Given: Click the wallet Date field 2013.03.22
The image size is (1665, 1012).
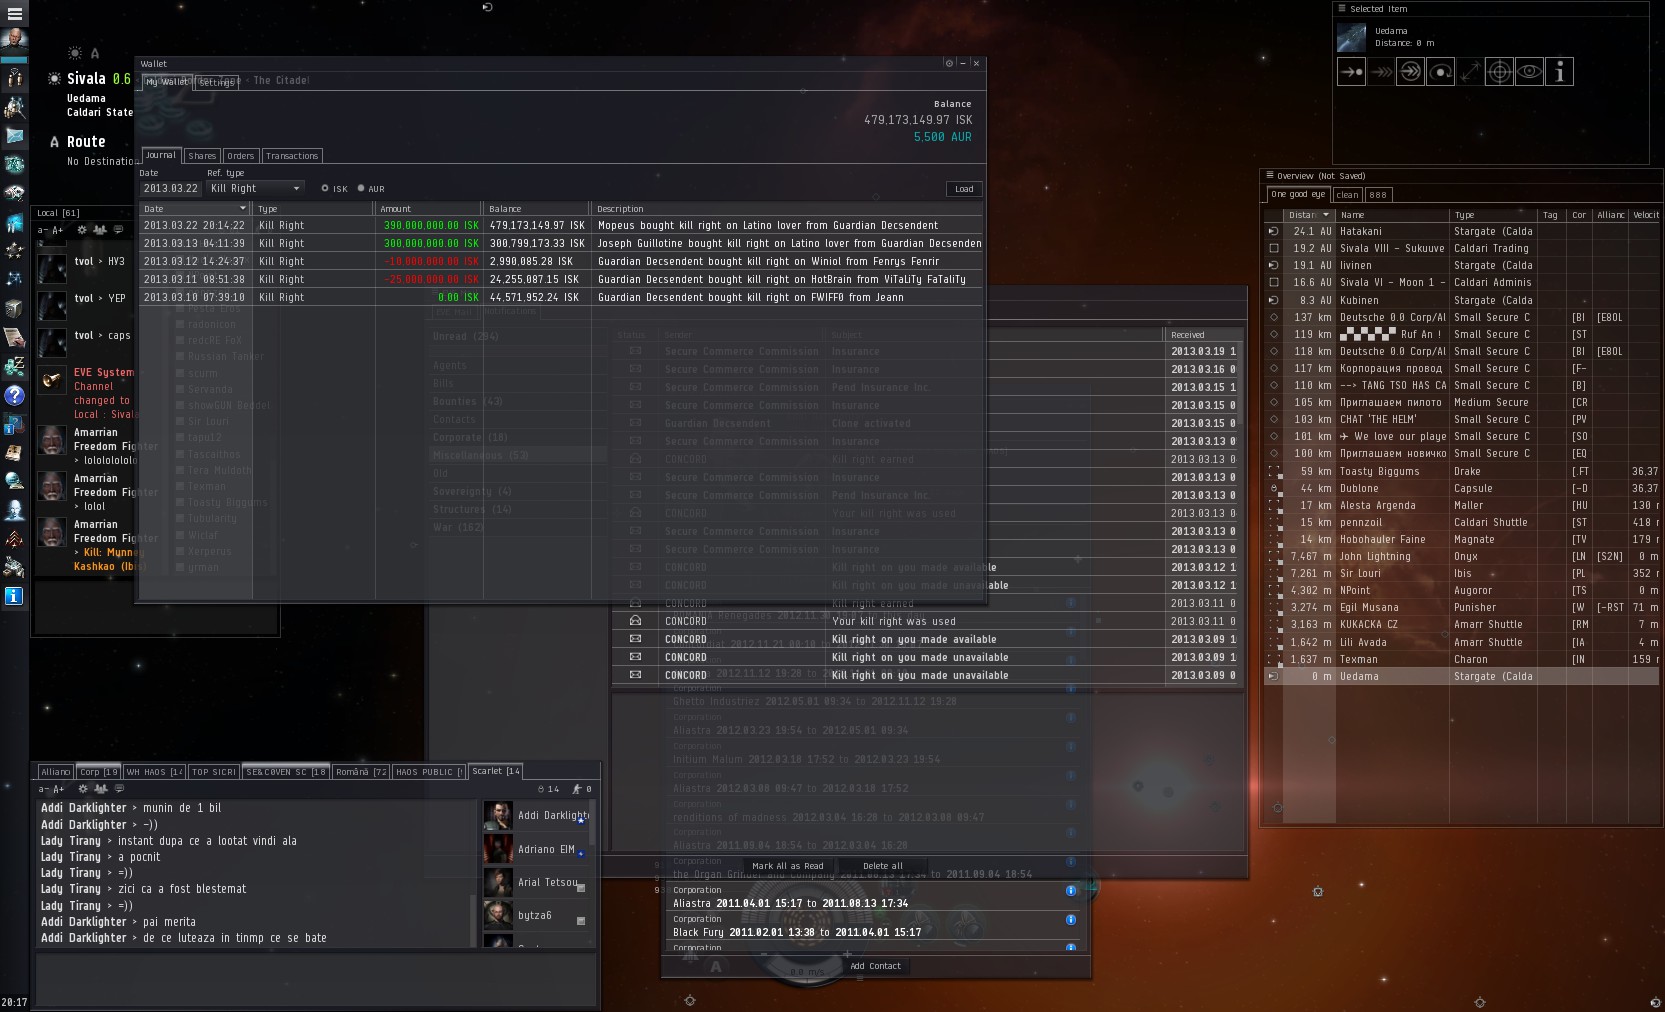Looking at the screenshot, I should [x=171, y=188].
